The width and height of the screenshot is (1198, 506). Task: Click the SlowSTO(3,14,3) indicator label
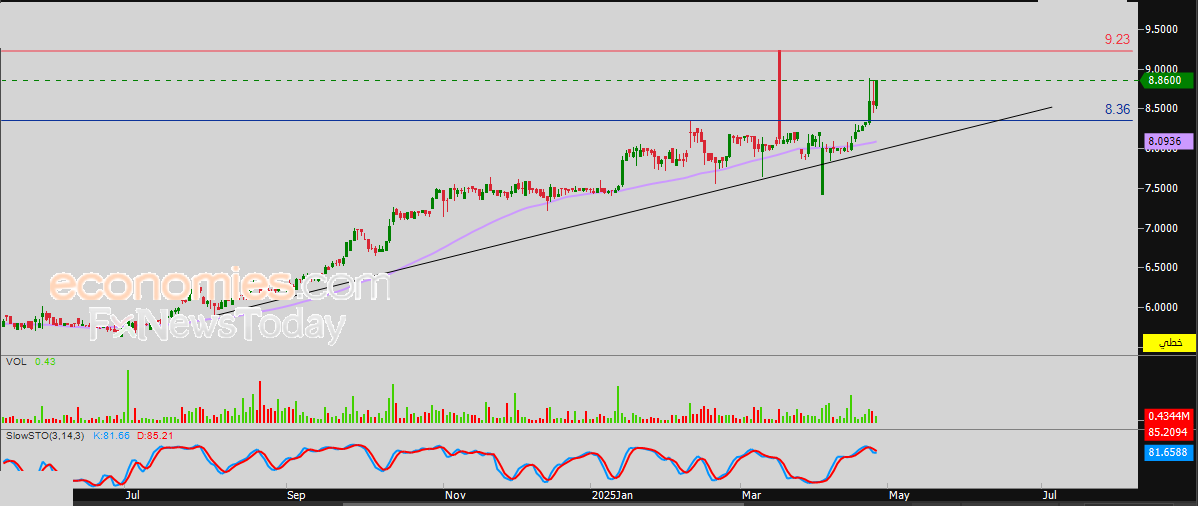[x=46, y=436]
